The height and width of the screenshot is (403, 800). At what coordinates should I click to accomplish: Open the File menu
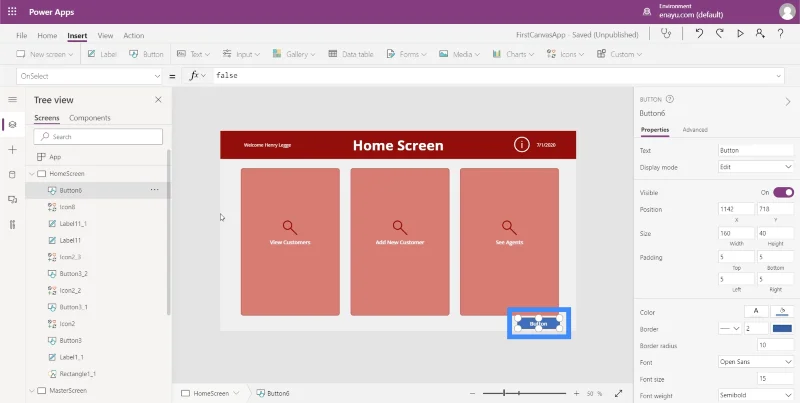(x=21, y=36)
